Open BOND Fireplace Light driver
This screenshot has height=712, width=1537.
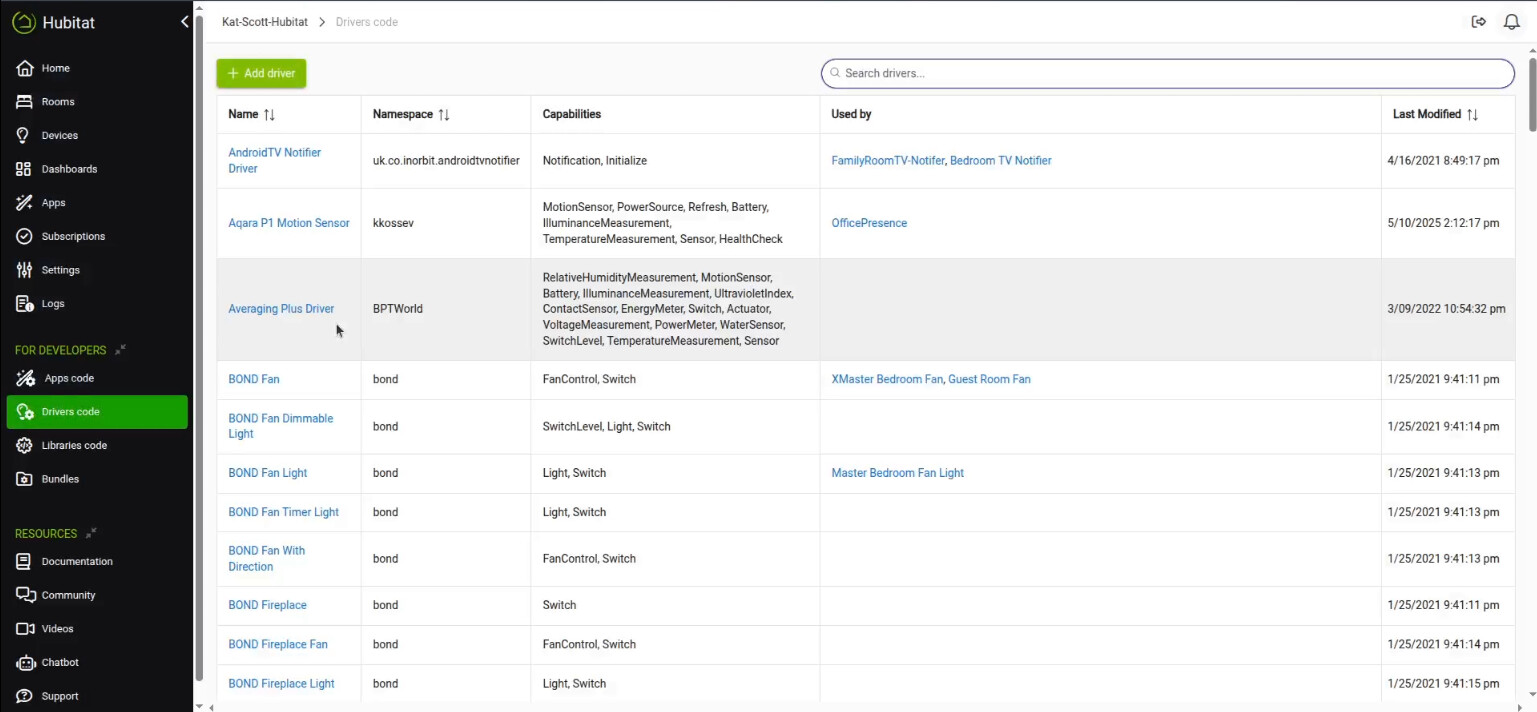click(281, 684)
